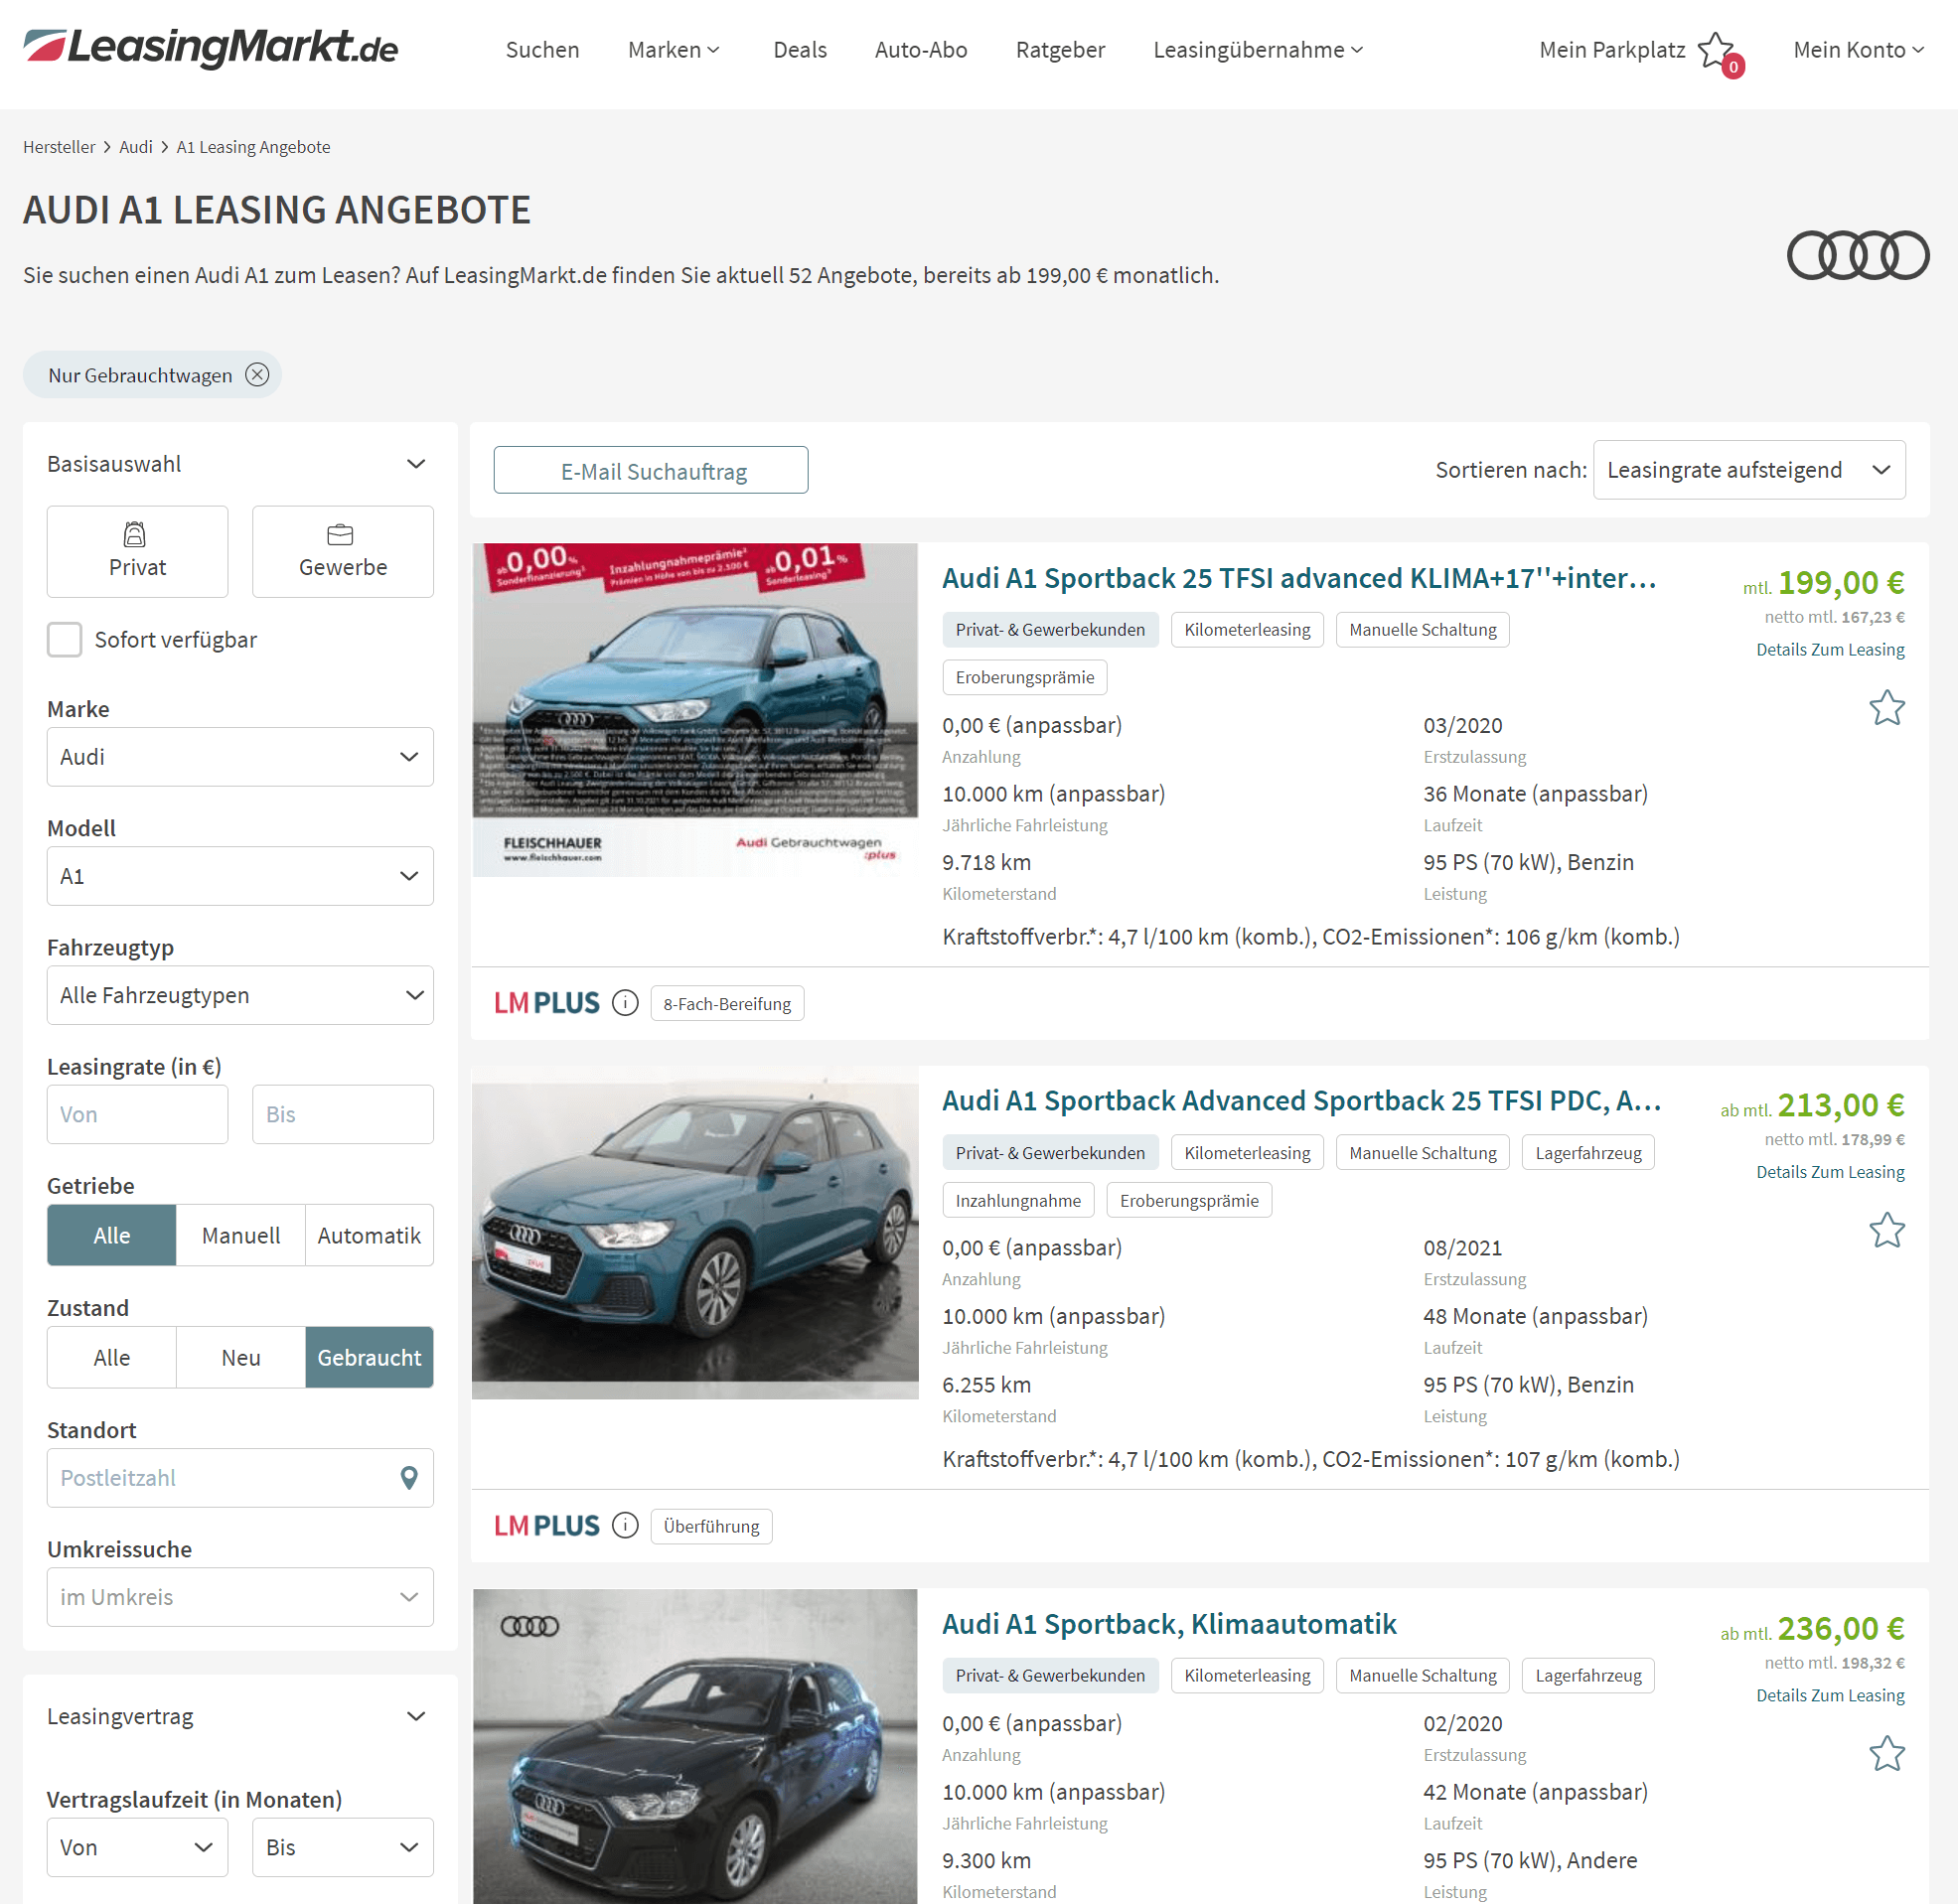The height and width of the screenshot is (1904, 1958).
Task: Go to Auto-Abo
Action: [921, 50]
